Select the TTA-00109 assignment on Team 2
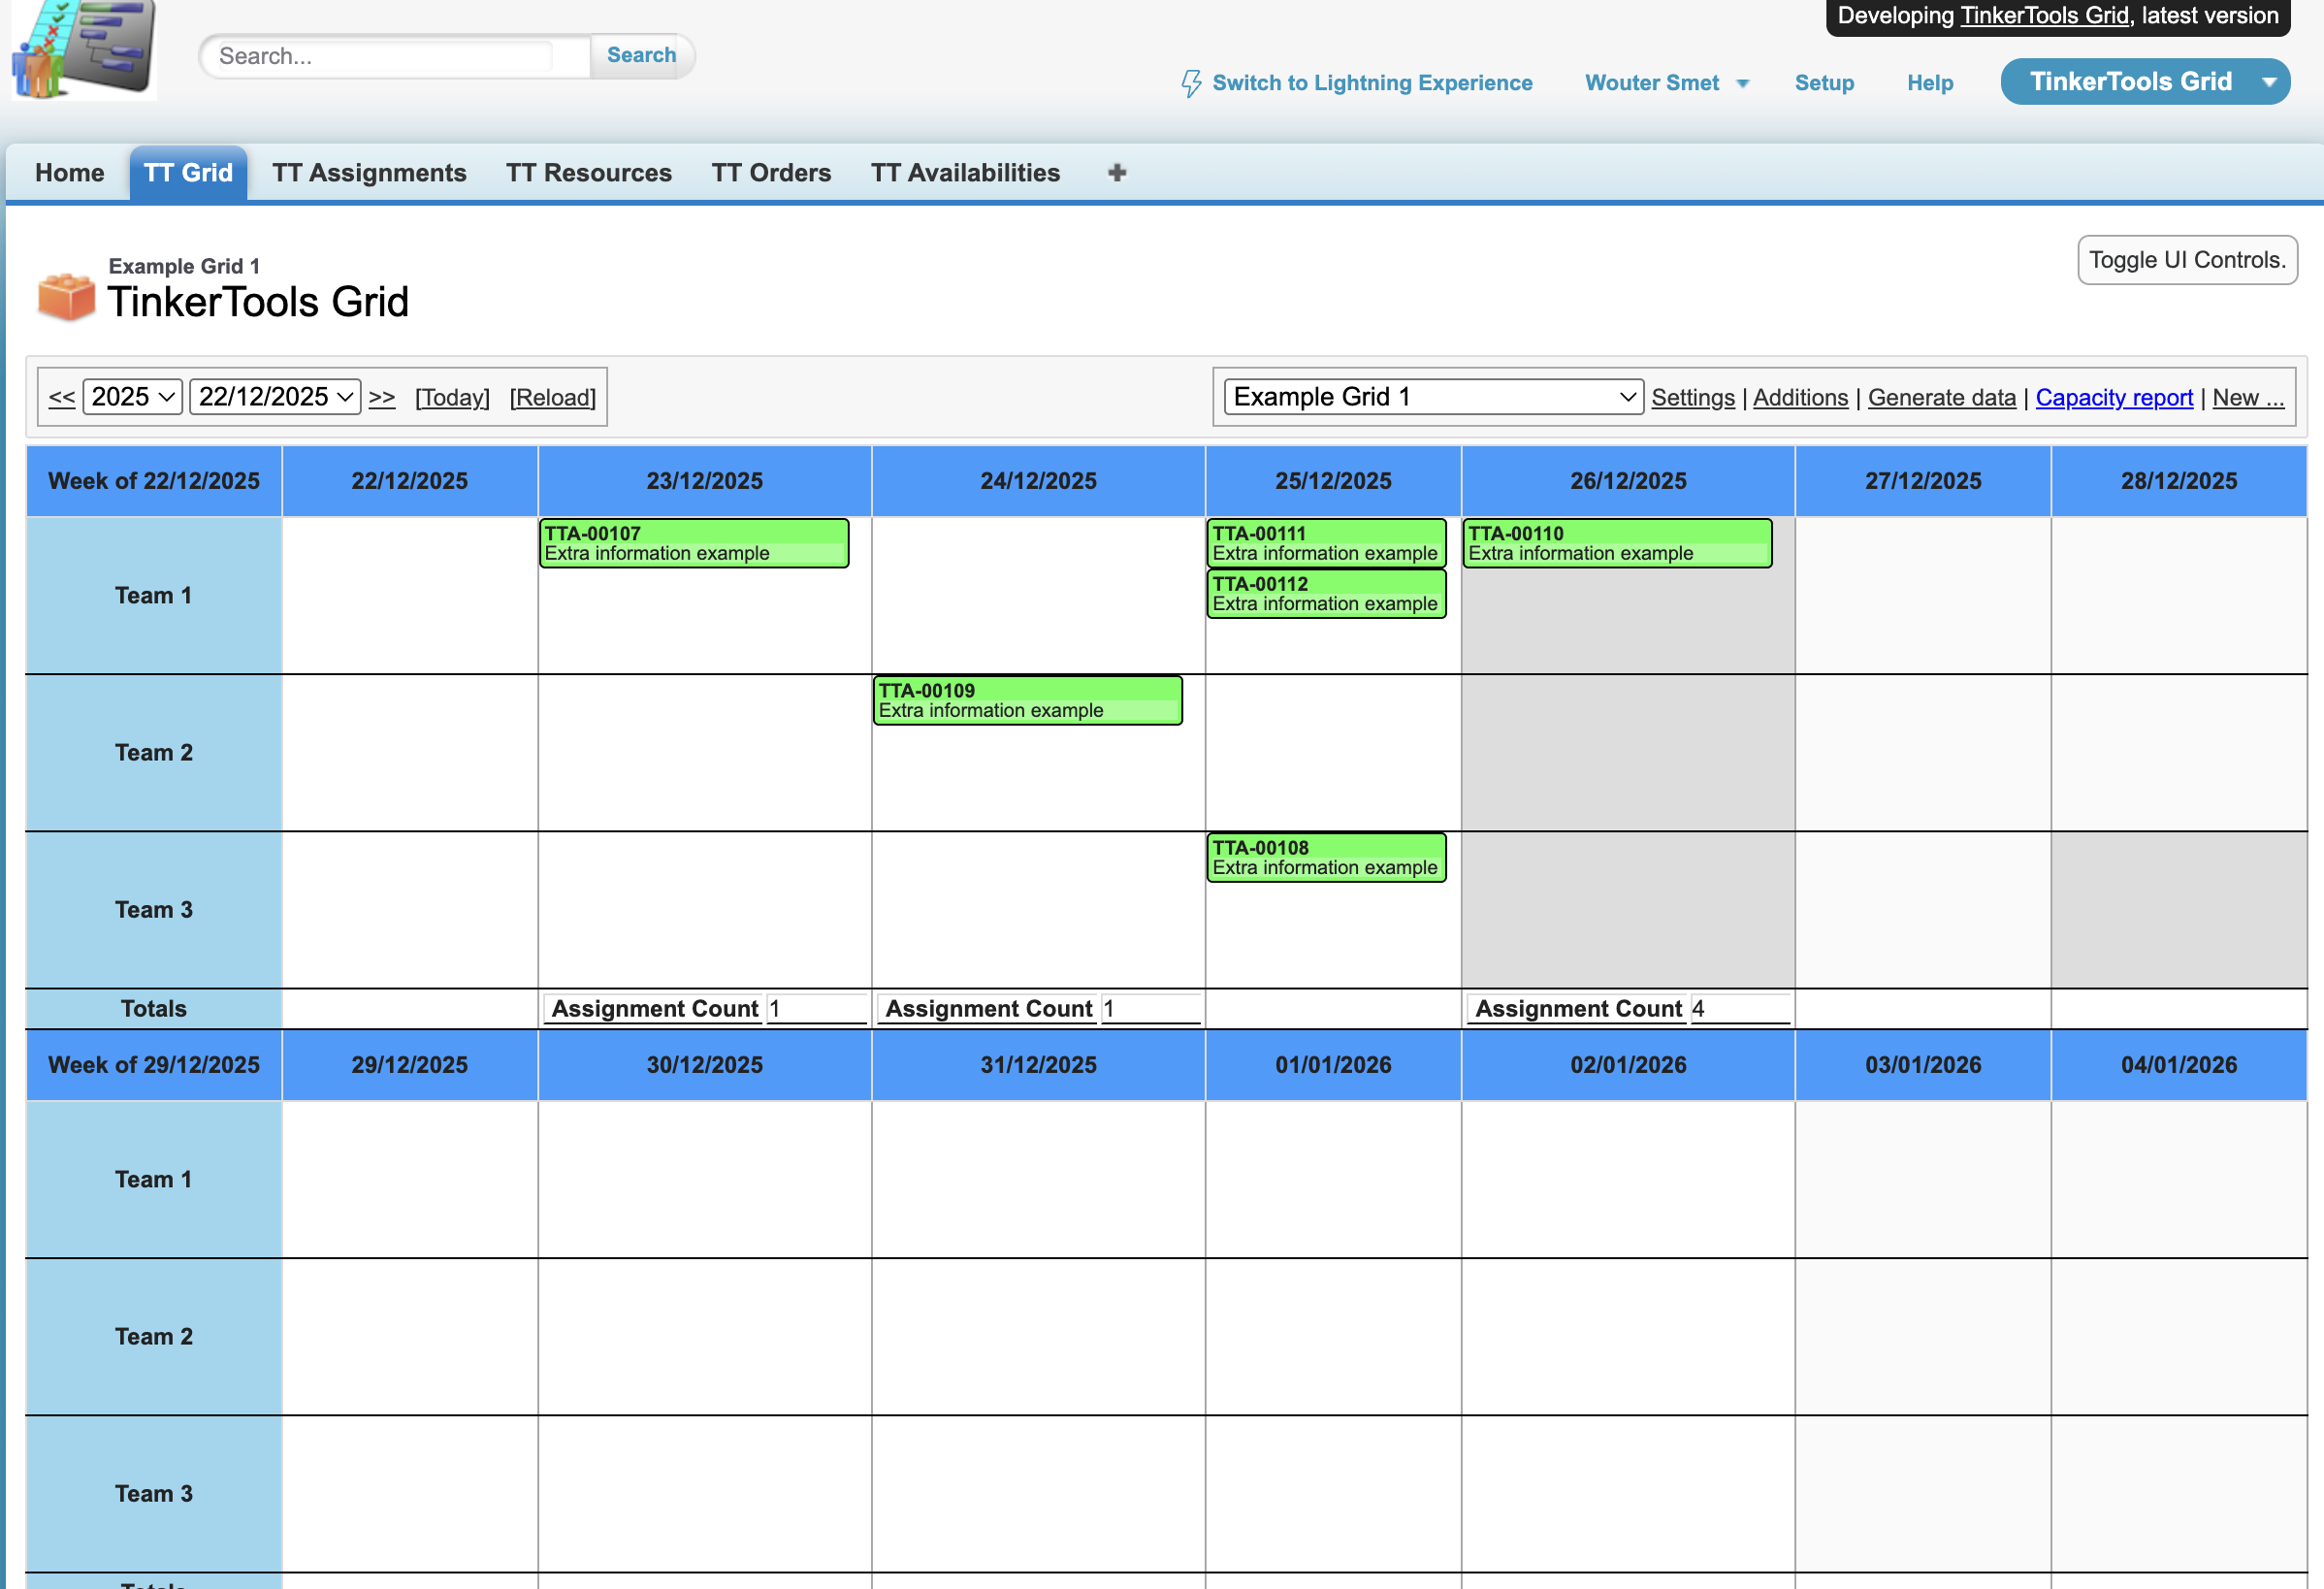This screenshot has height=1589, width=2324. 1026,700
